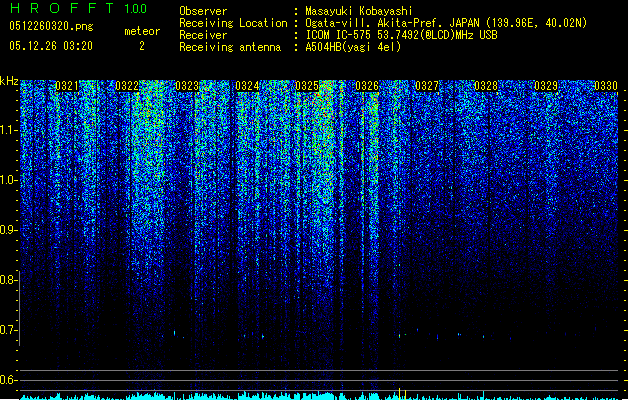Viewport: 629px width, 400px height.
Task: Click the Observer field label
Action: click(x=203, y=11)
